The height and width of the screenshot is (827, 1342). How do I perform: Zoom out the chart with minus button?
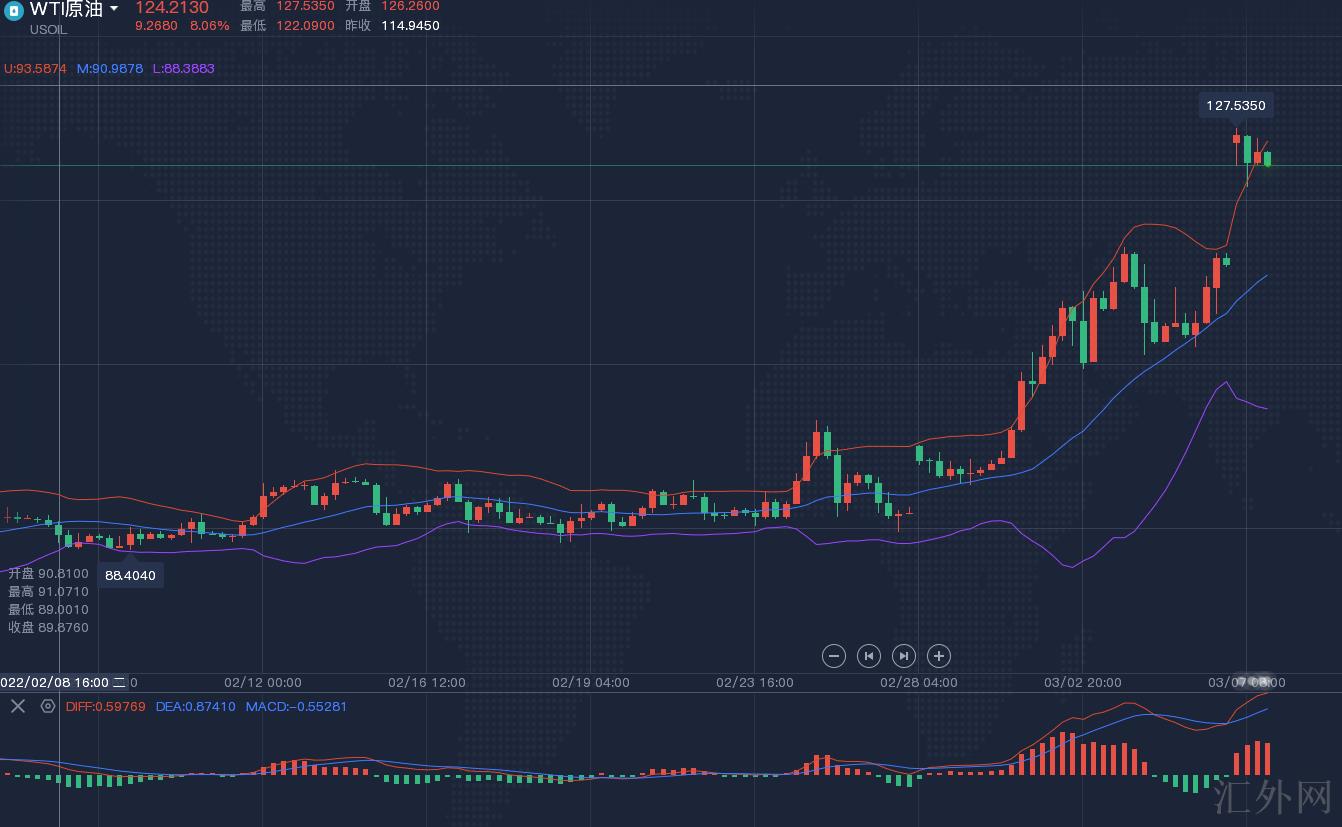point(833,656)
